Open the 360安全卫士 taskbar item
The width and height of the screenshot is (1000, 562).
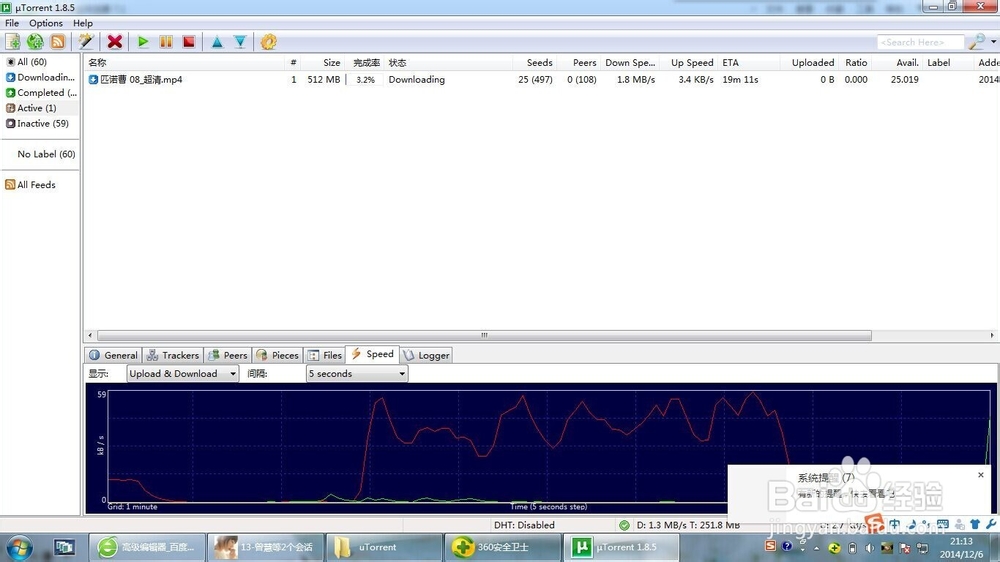[503, 547]
